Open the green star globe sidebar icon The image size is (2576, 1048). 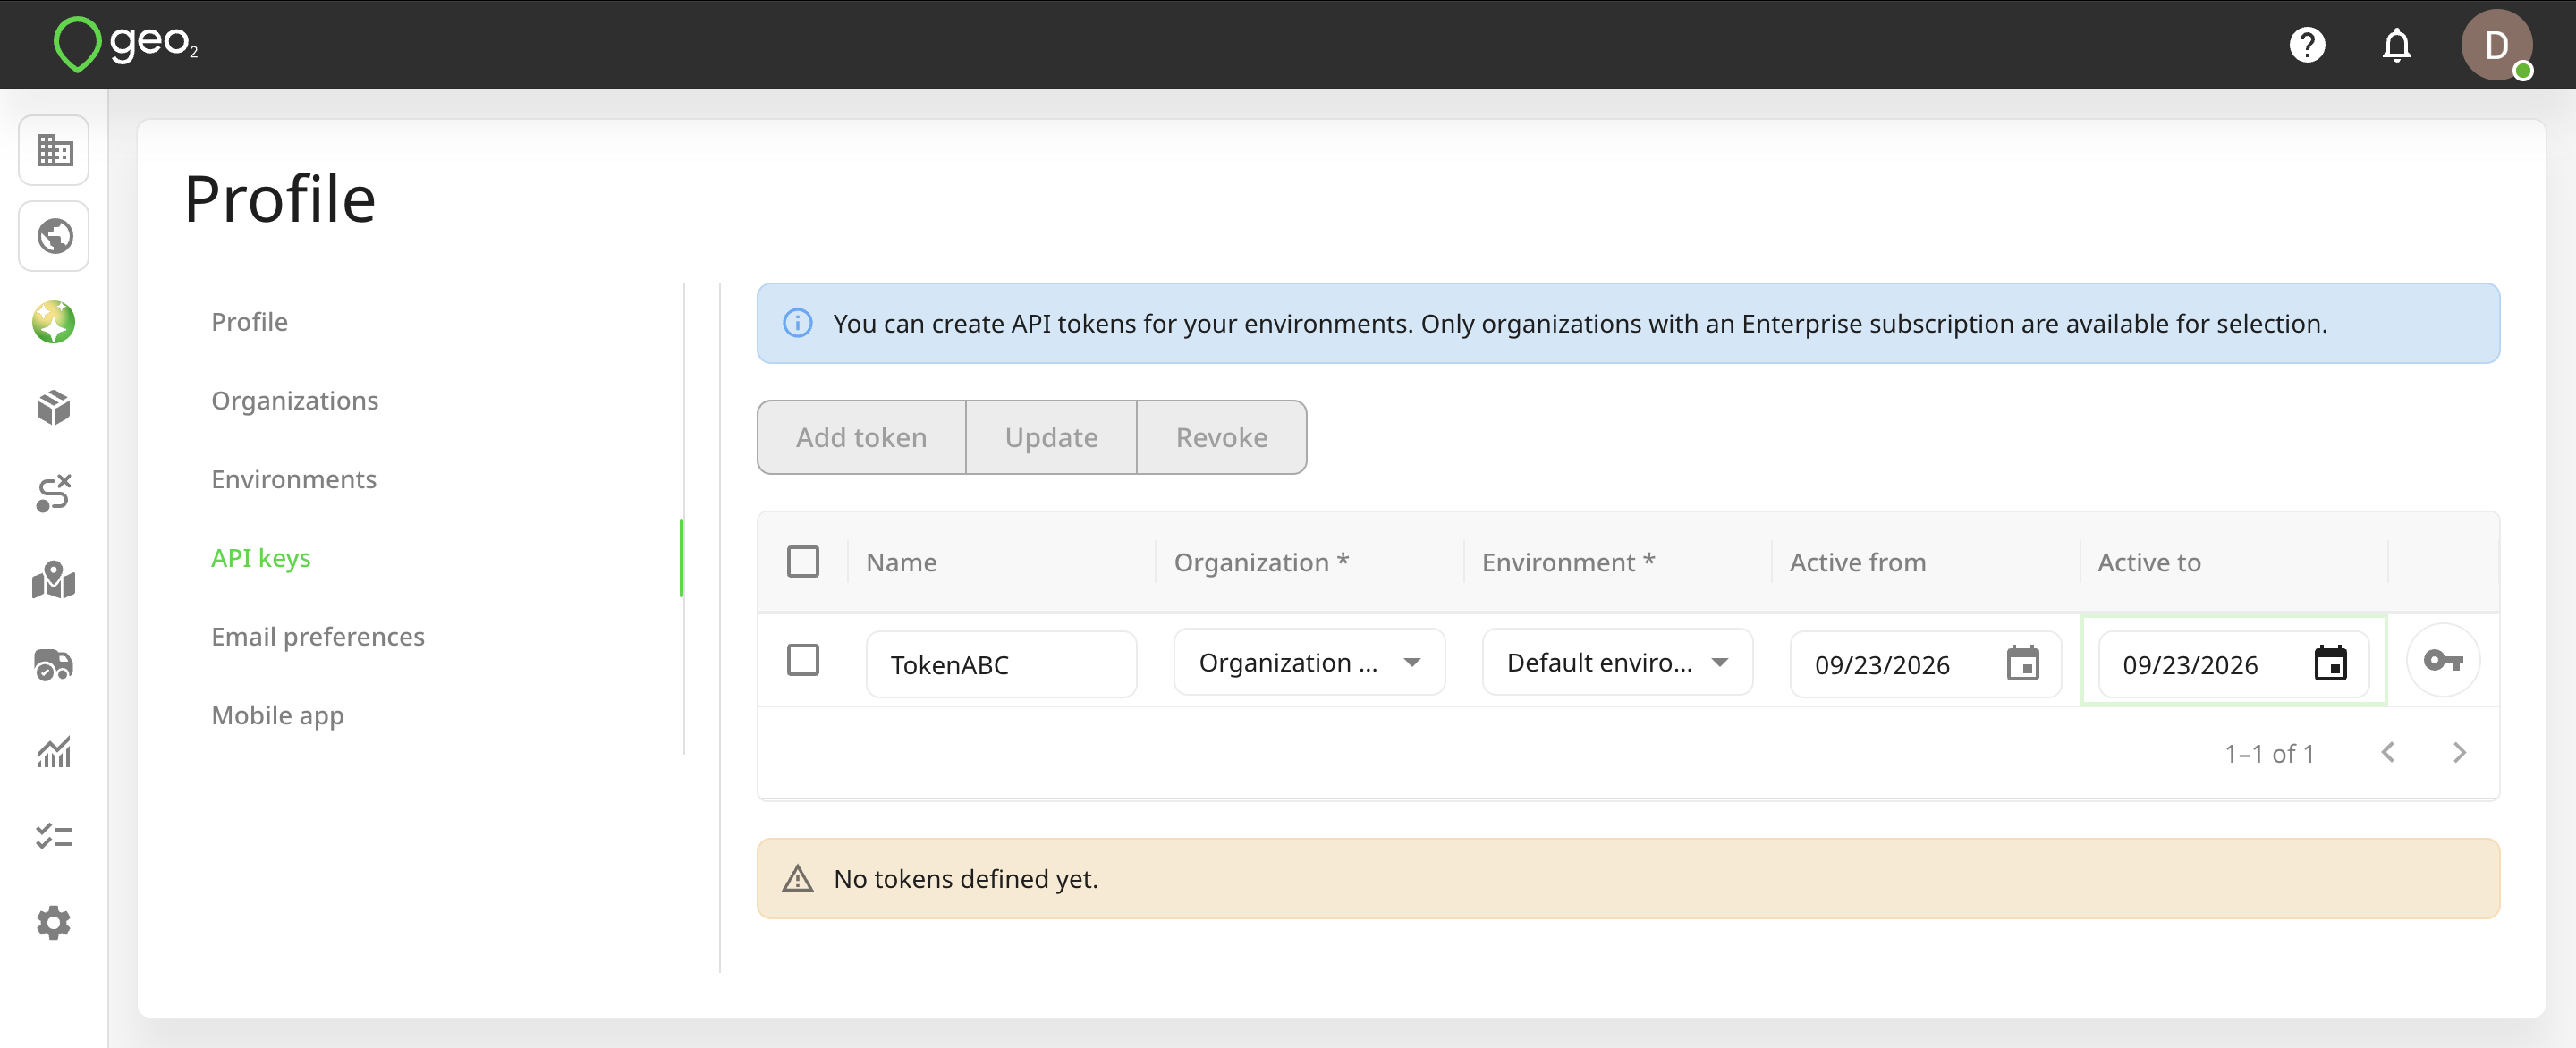click(x=54, y=322)
